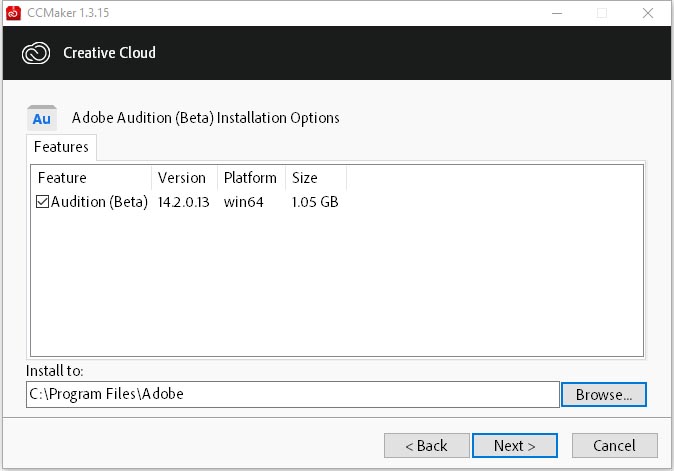Screen dimensions: 674x471
Task: Close the CCMaker installer window
Action: 647,13
